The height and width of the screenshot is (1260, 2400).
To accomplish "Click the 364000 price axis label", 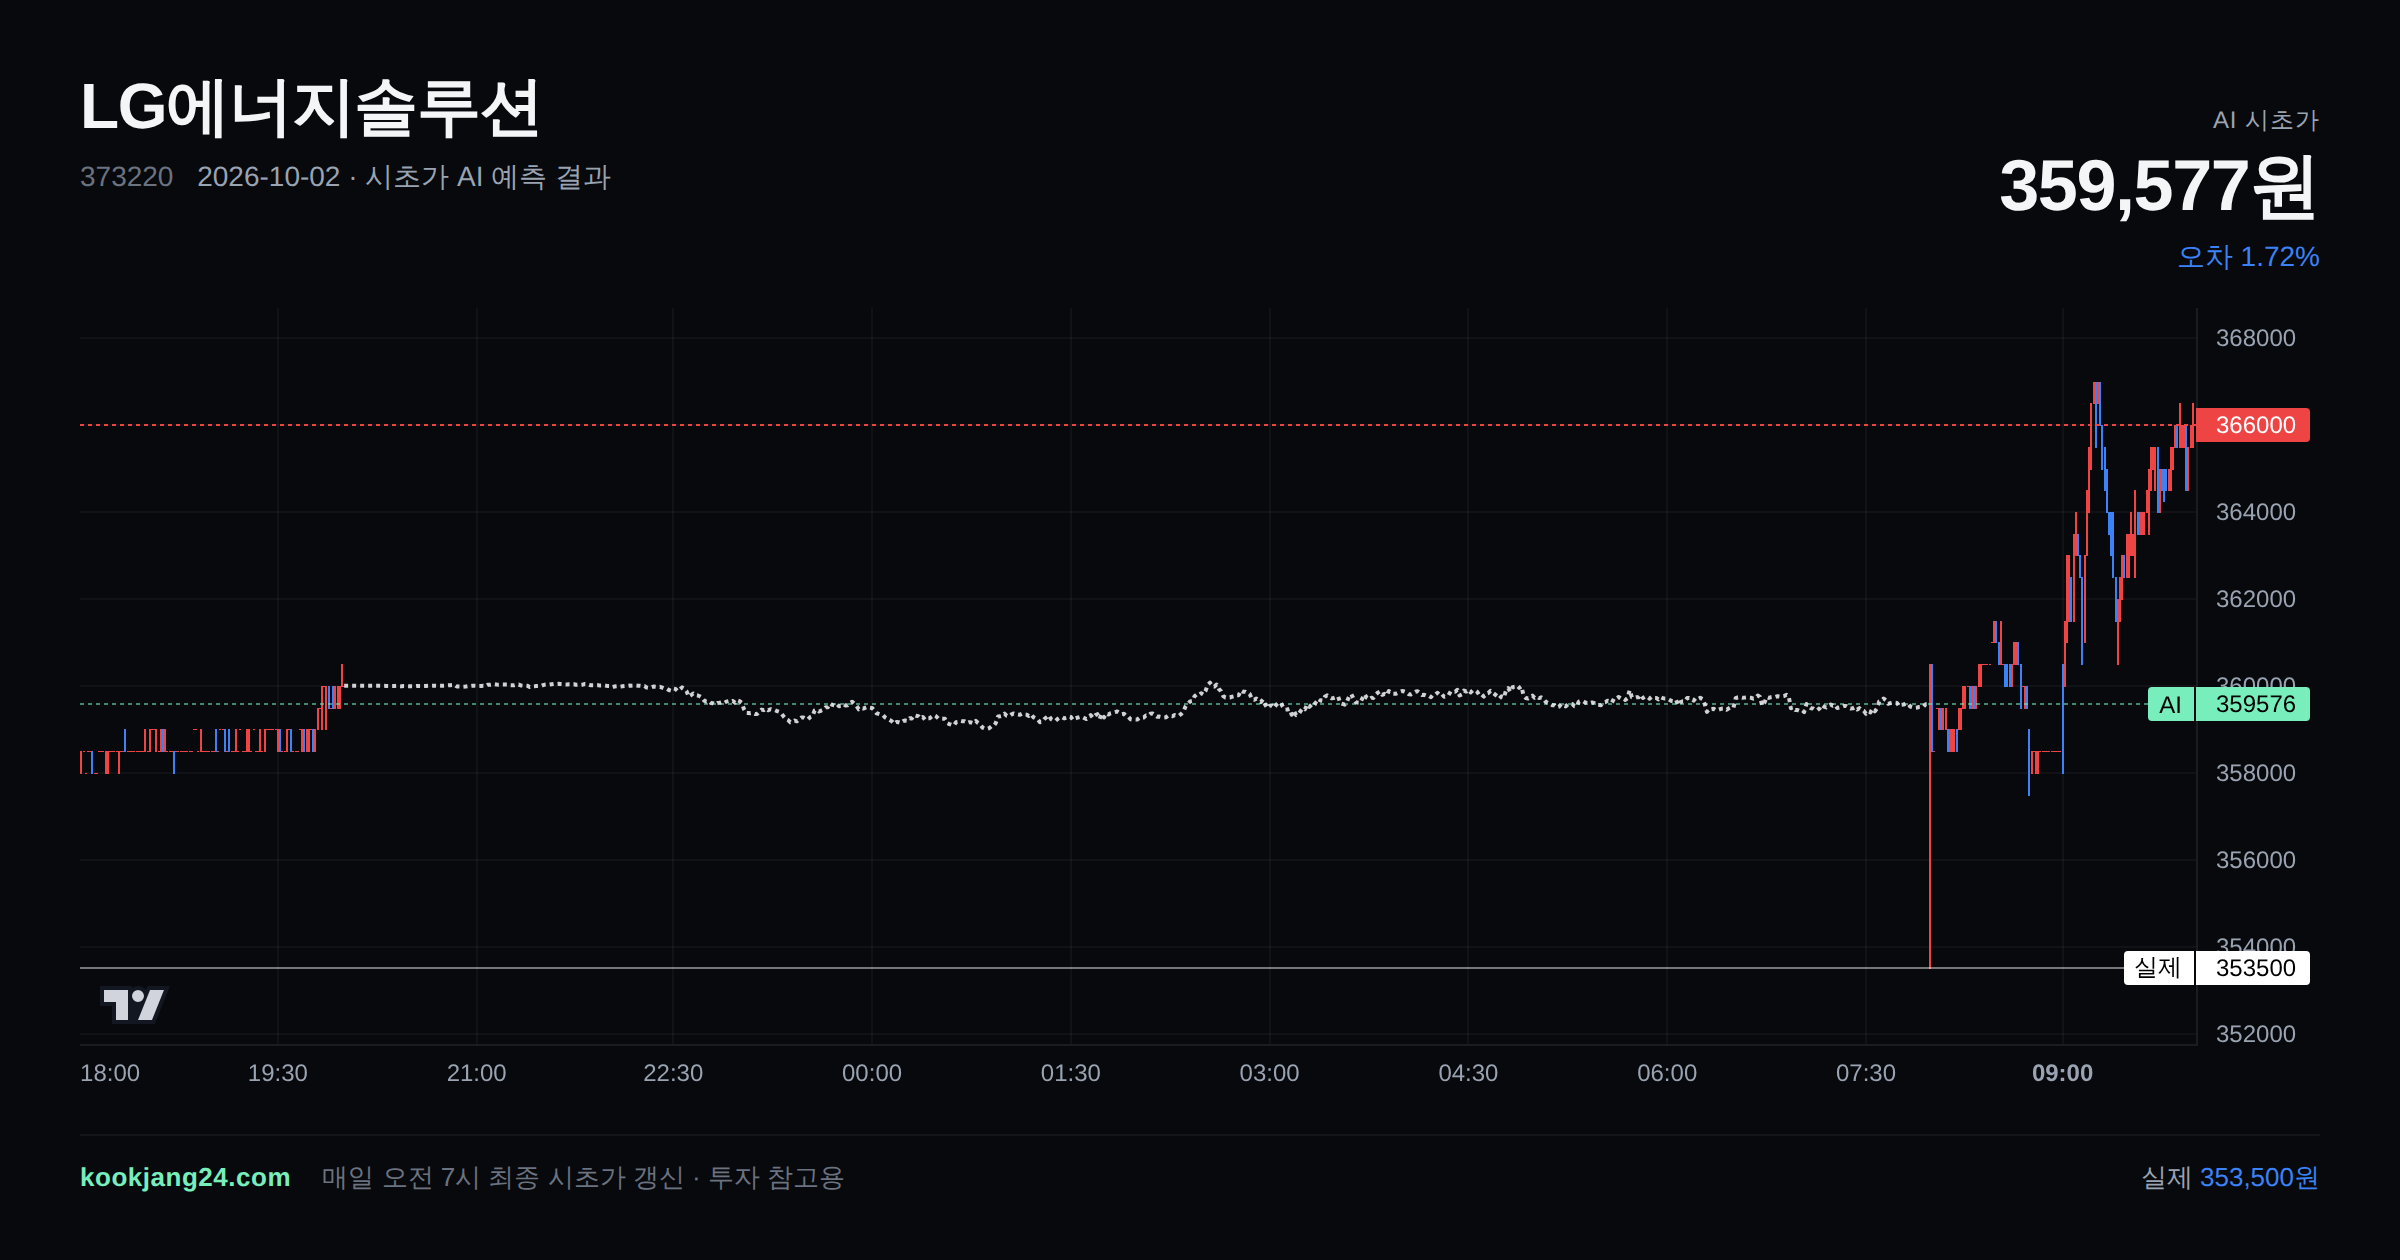I will [2256, 512].
